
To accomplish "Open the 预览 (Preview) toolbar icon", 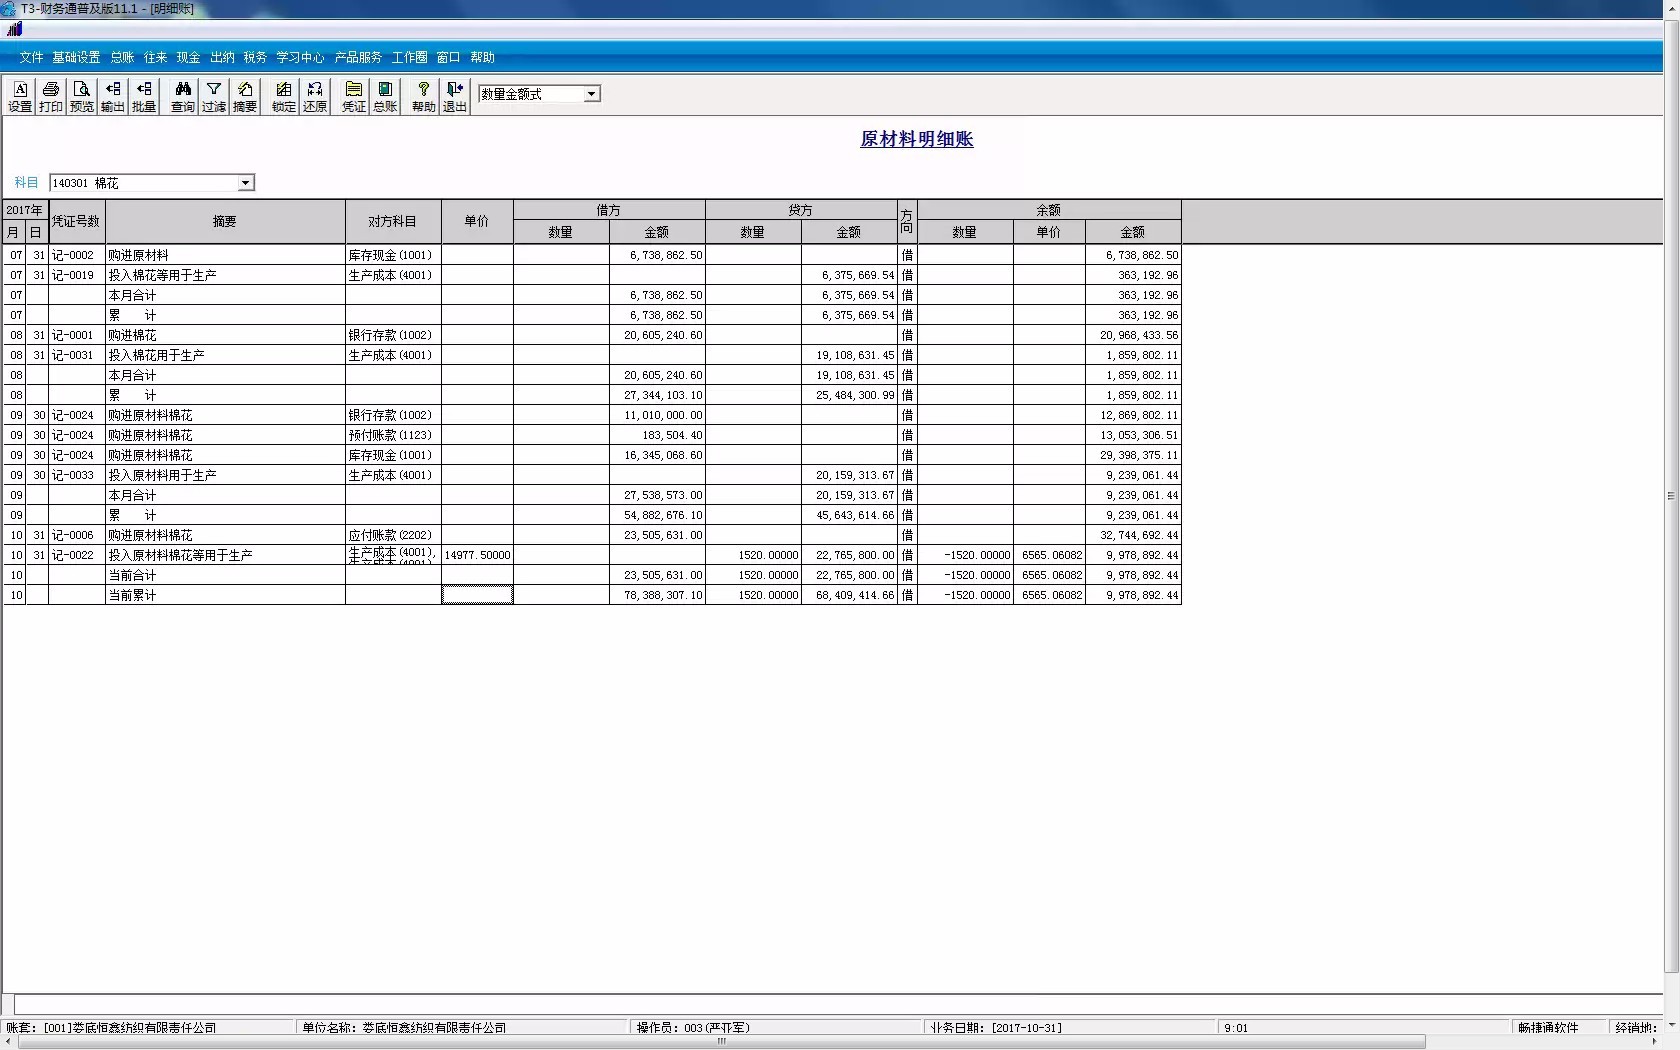I will click(82, 97).
